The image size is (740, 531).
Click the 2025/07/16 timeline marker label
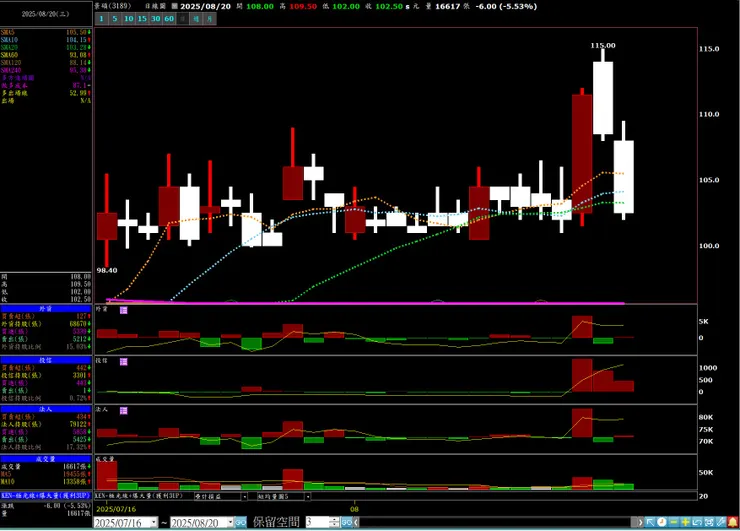point(116,509)
